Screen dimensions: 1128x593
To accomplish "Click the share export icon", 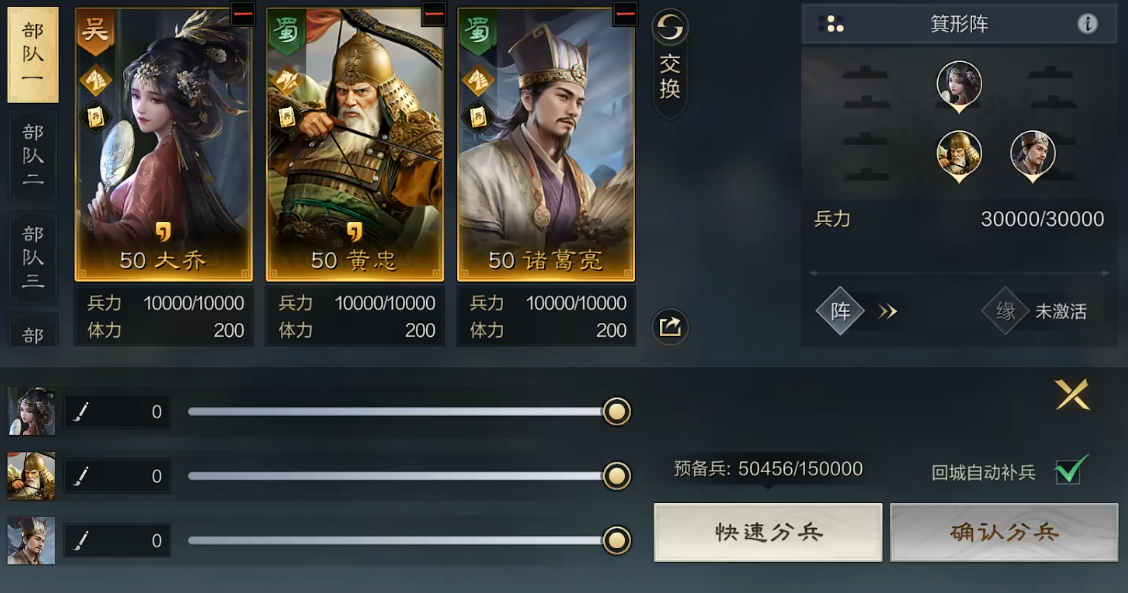I will click(670, 327).
